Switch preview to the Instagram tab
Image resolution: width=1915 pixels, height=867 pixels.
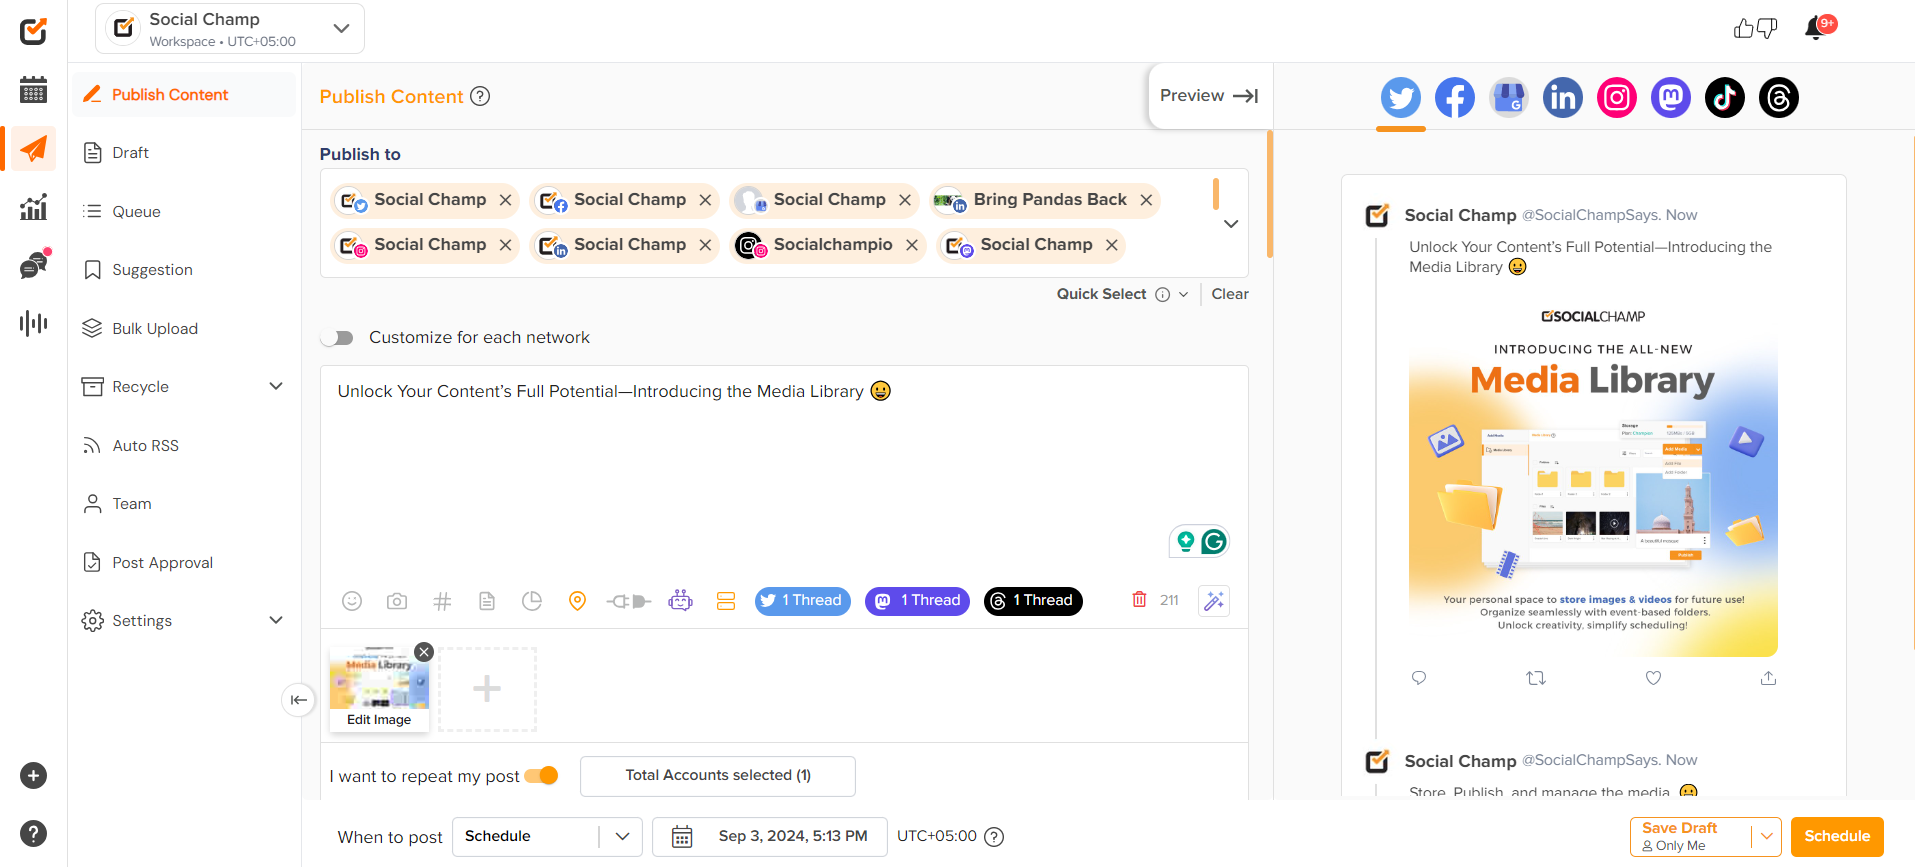(x=1617, y=97)
